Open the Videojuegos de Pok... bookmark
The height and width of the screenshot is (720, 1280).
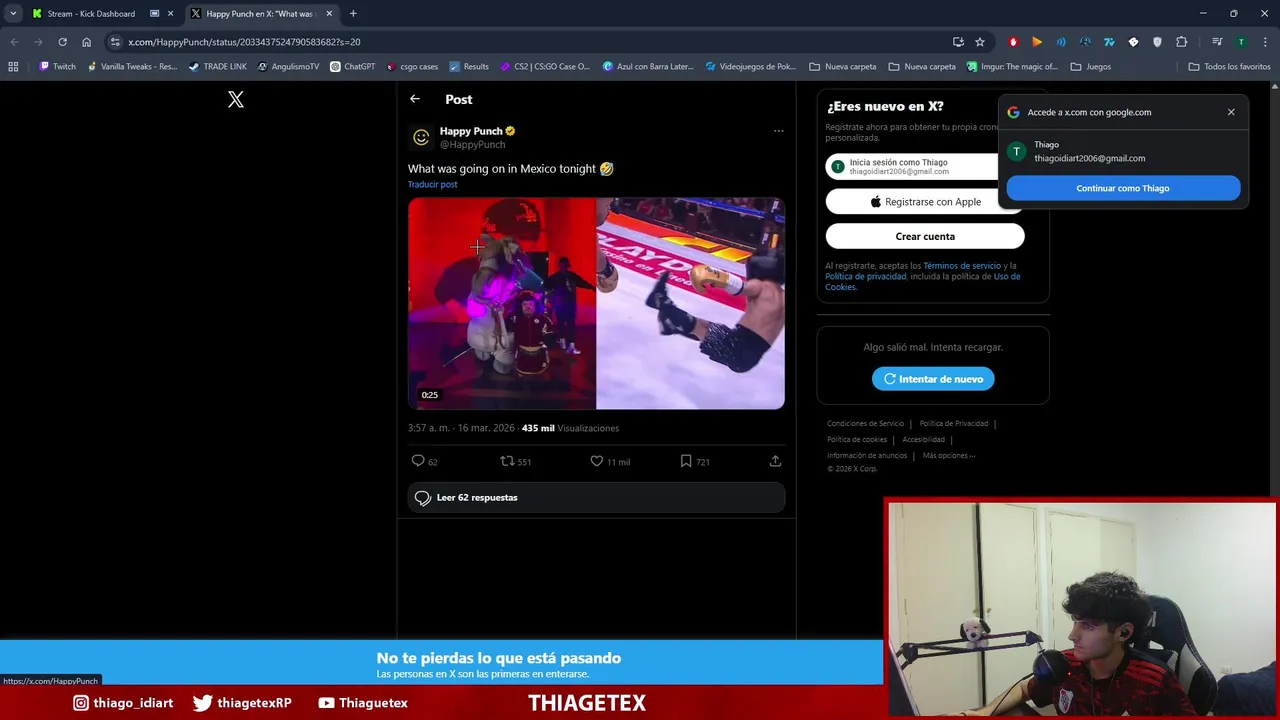(750, 67)
